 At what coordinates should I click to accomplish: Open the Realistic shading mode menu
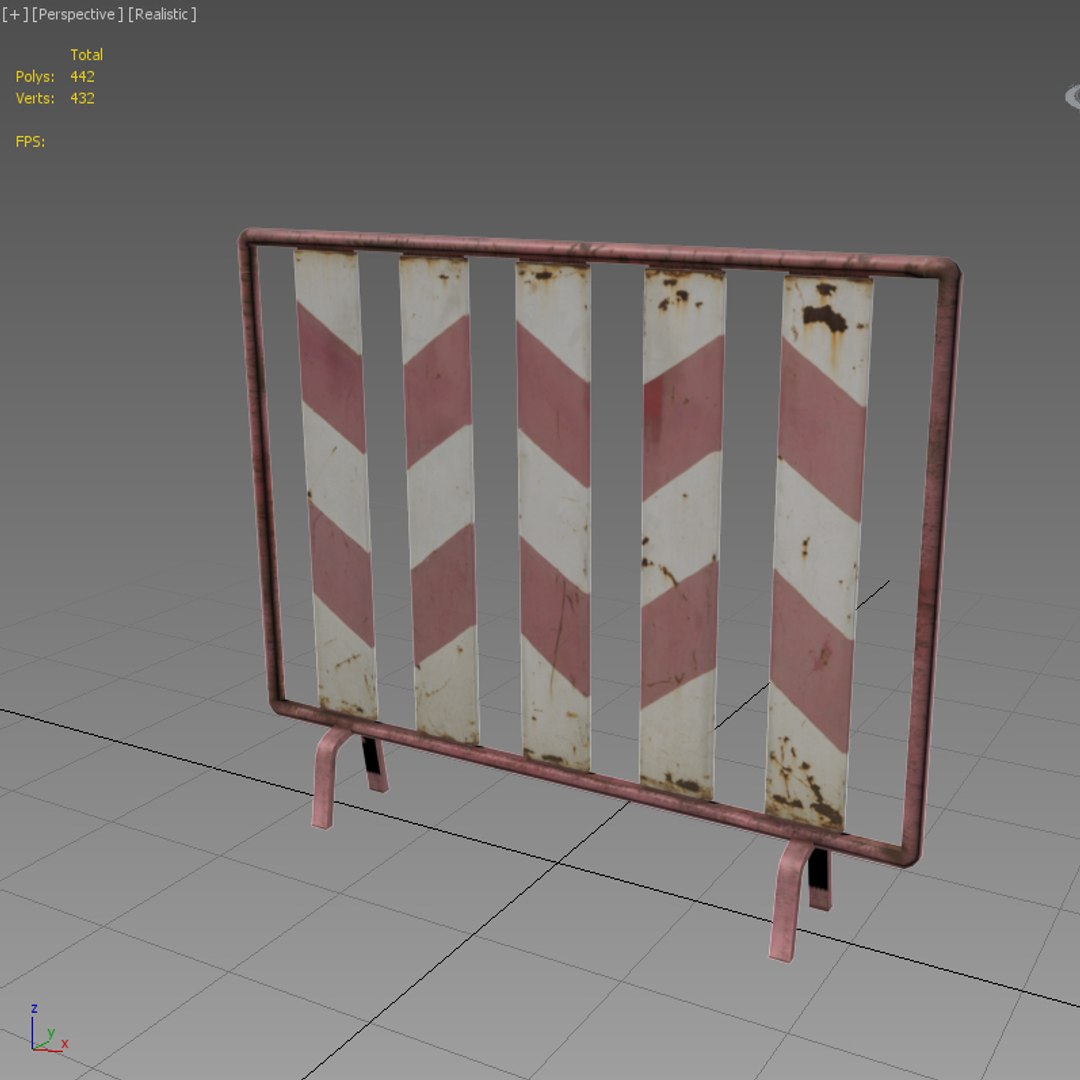coord(163,14)
